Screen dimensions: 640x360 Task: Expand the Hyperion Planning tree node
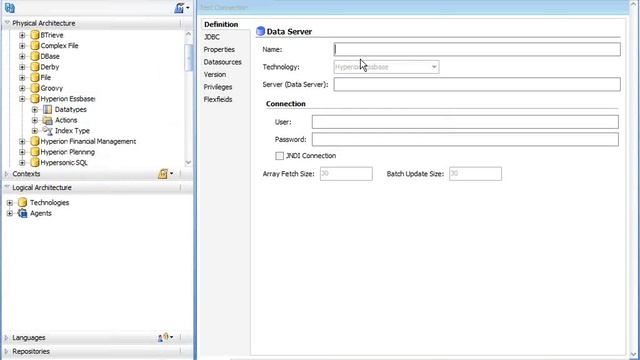point(22,152)
